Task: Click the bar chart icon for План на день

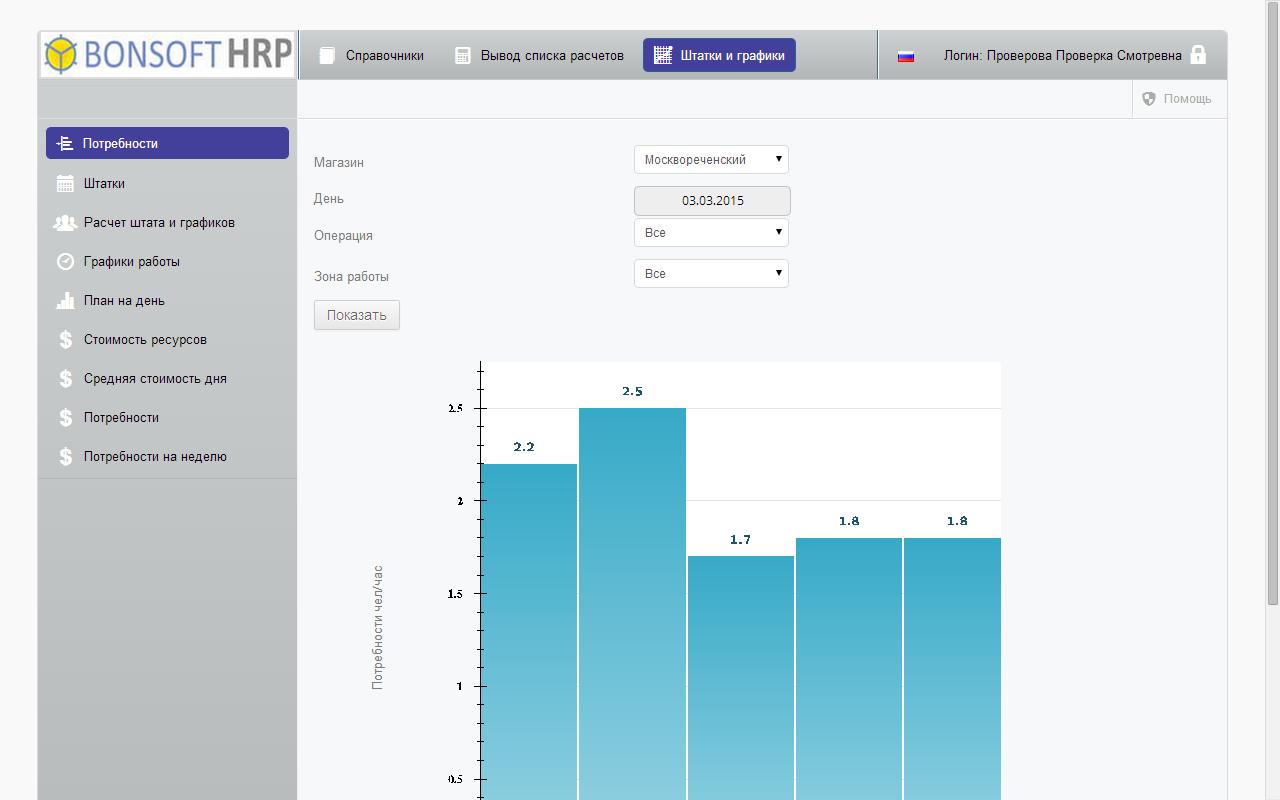Action: click(65, 301)
